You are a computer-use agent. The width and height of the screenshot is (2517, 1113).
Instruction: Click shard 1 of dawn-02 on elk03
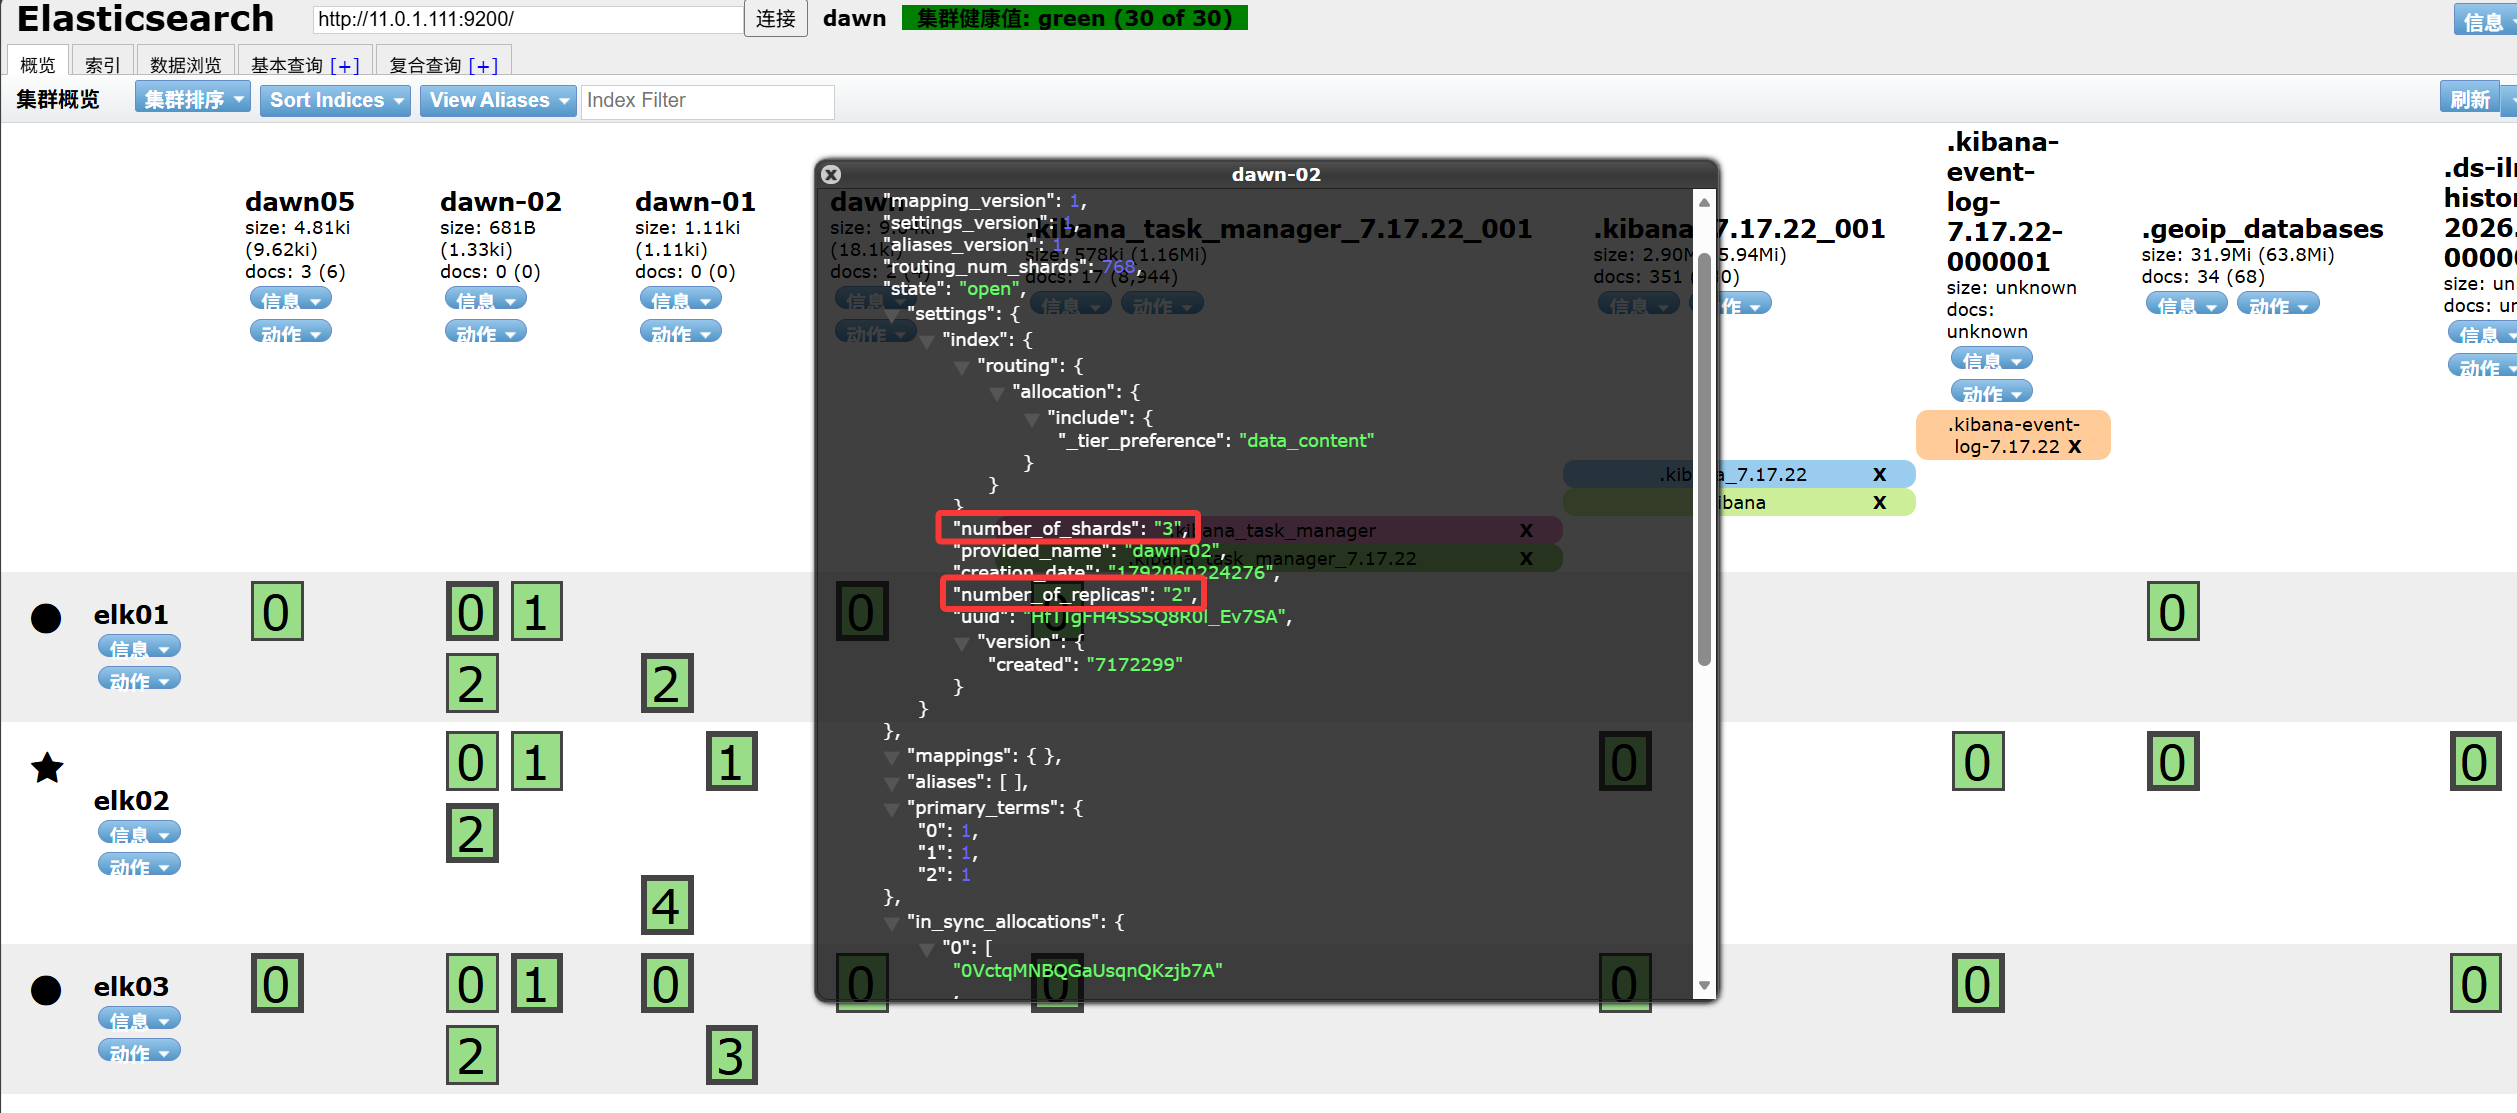(537, 983)
